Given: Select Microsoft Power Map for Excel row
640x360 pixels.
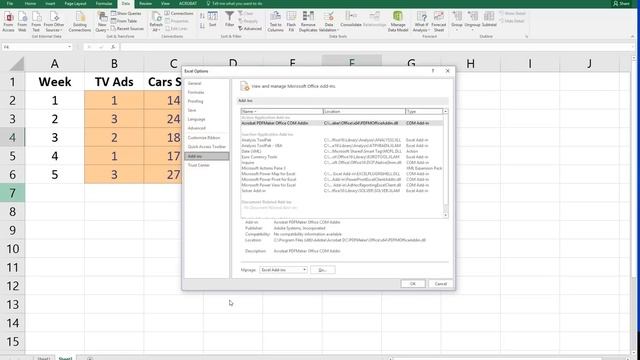Looking at the screenshot, I should coord(342,174).
